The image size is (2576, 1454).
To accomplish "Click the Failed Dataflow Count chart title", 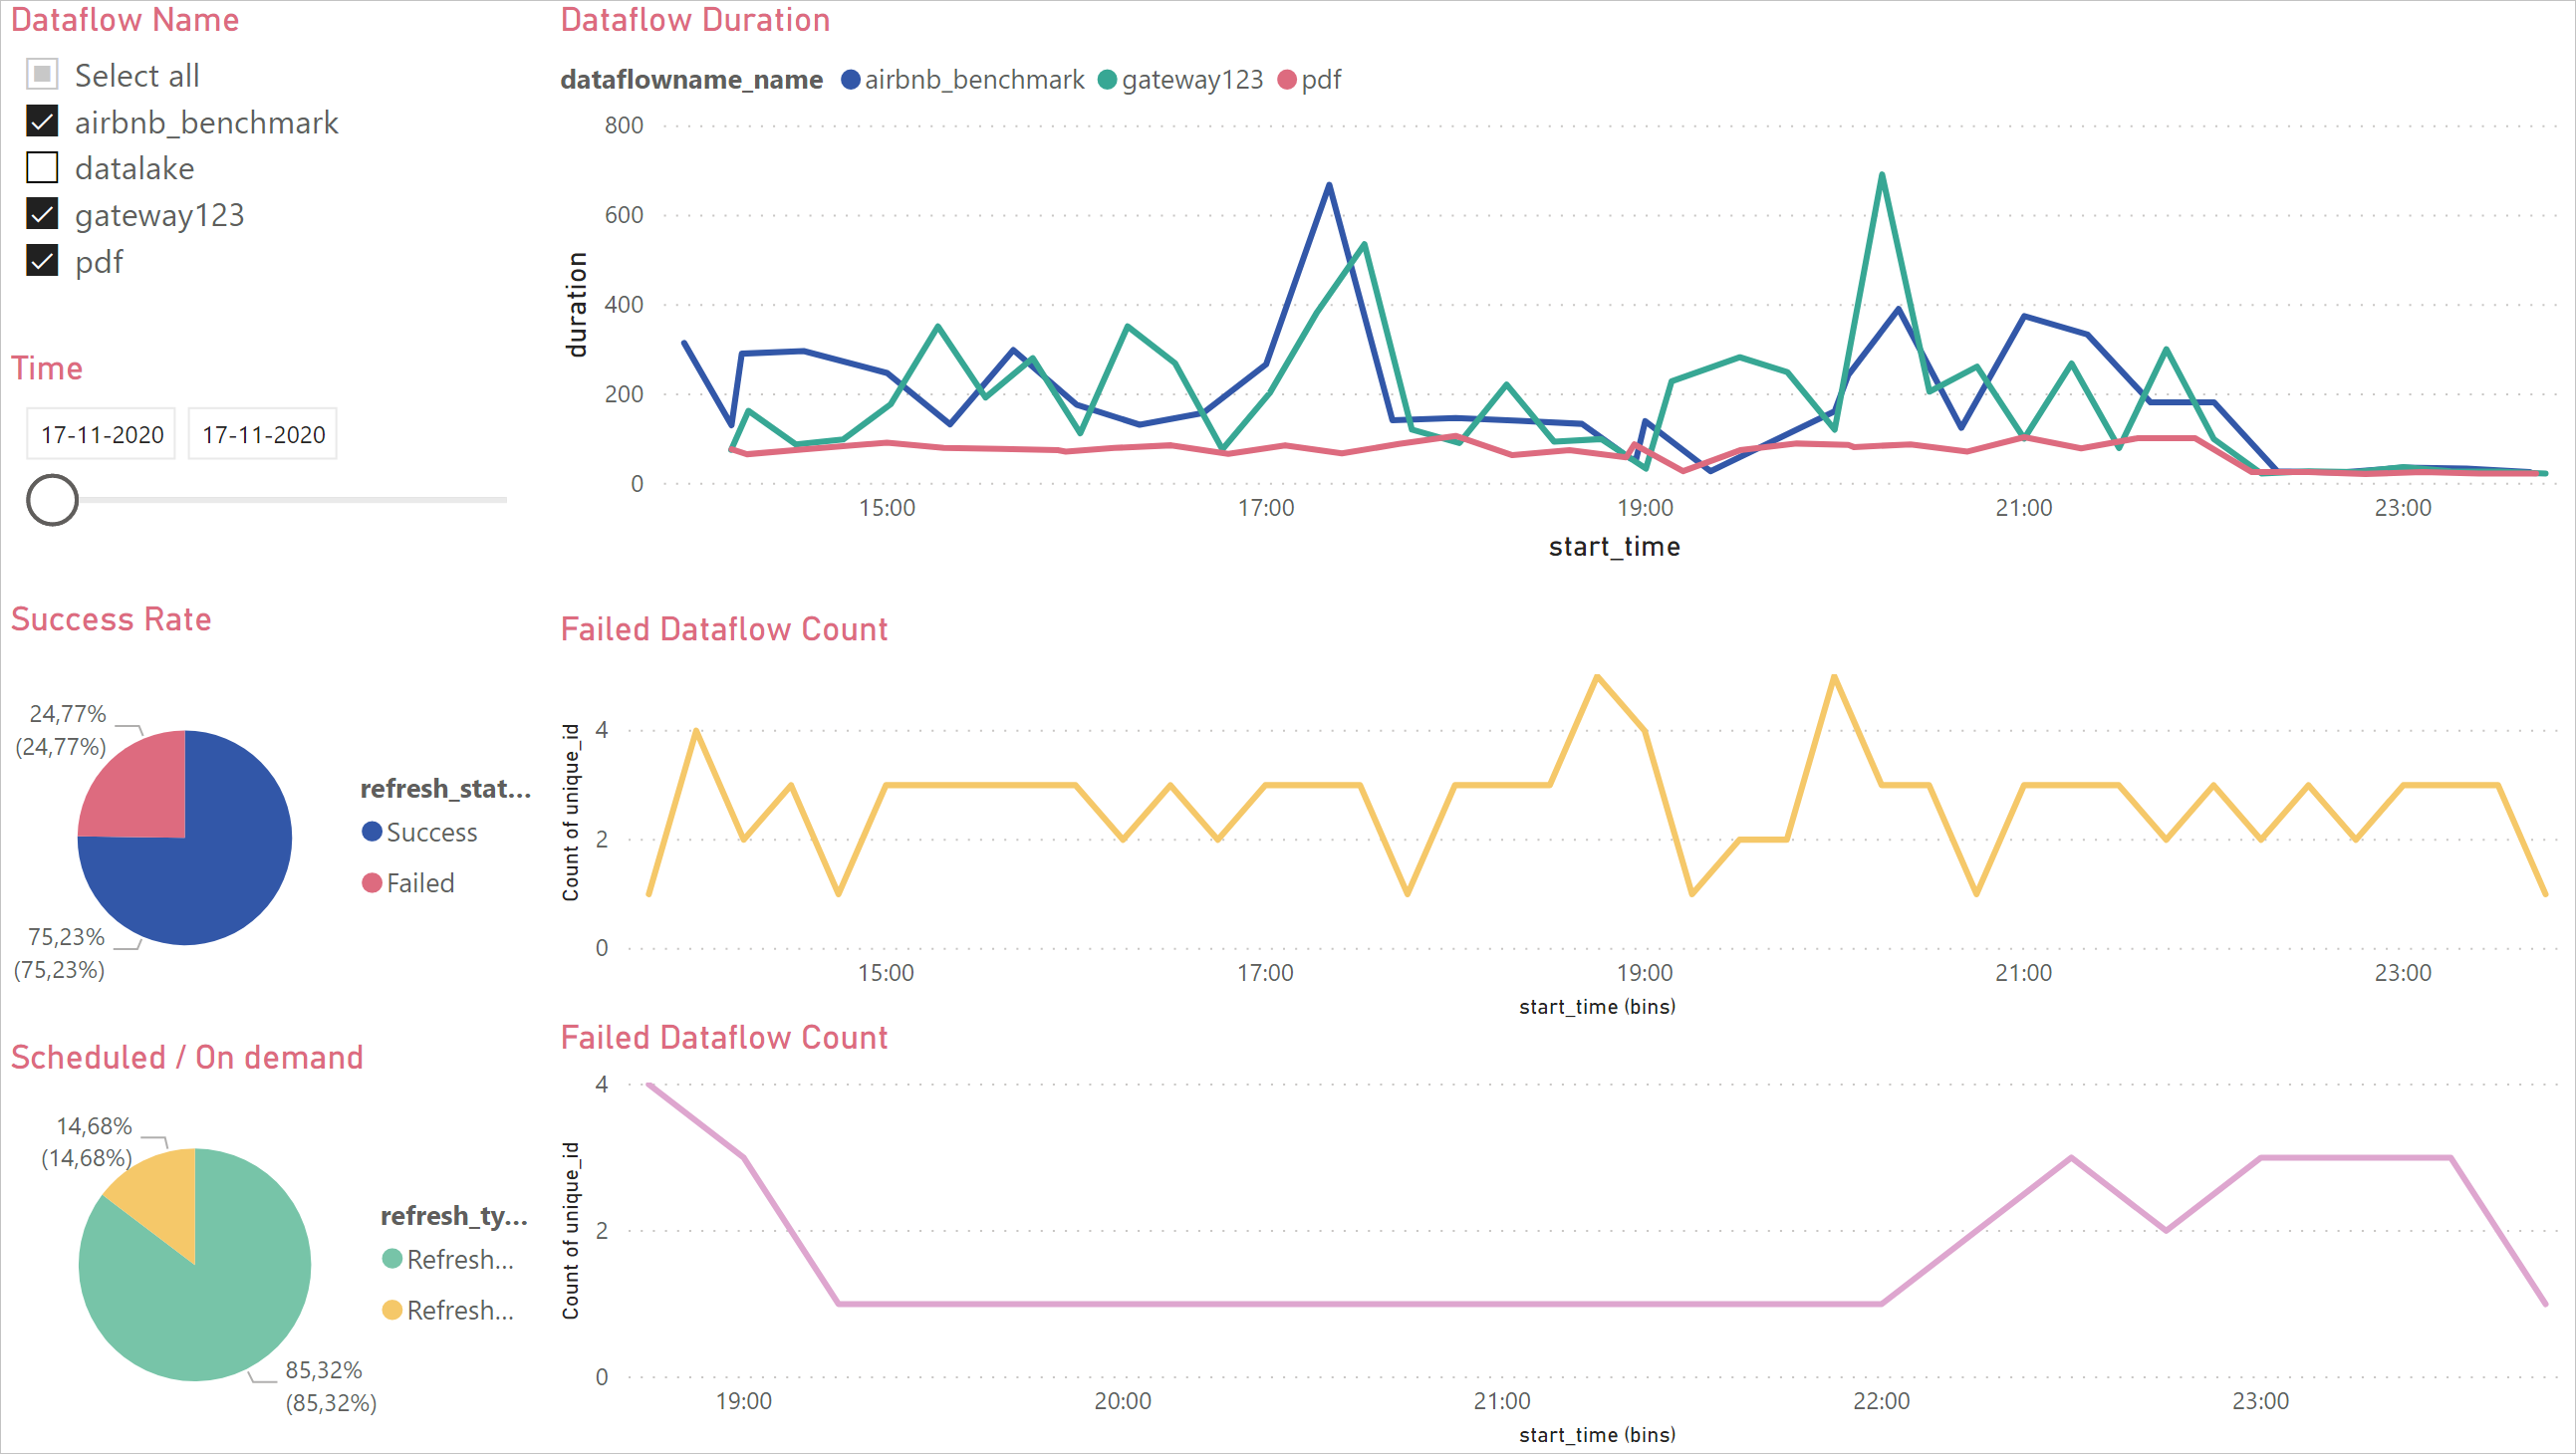I will click(720, 628).
